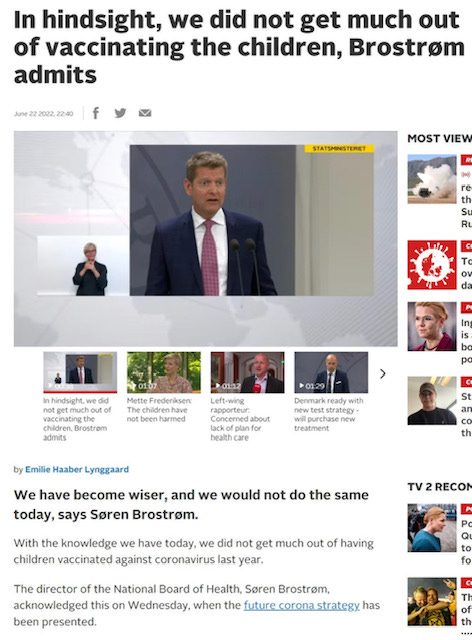This screenshot has height=640, width=472.
Task: Open the Left-wing rapporteur video thumbnail
Action: (247, 372)
